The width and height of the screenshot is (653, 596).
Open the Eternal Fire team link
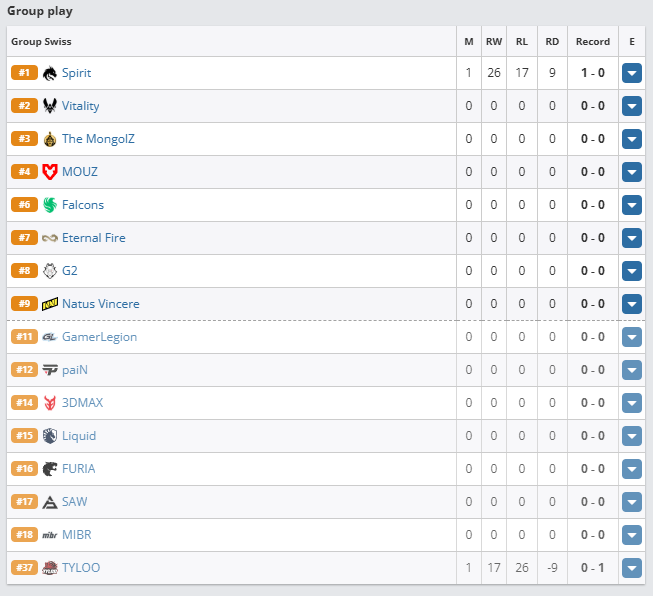(94, 238)
